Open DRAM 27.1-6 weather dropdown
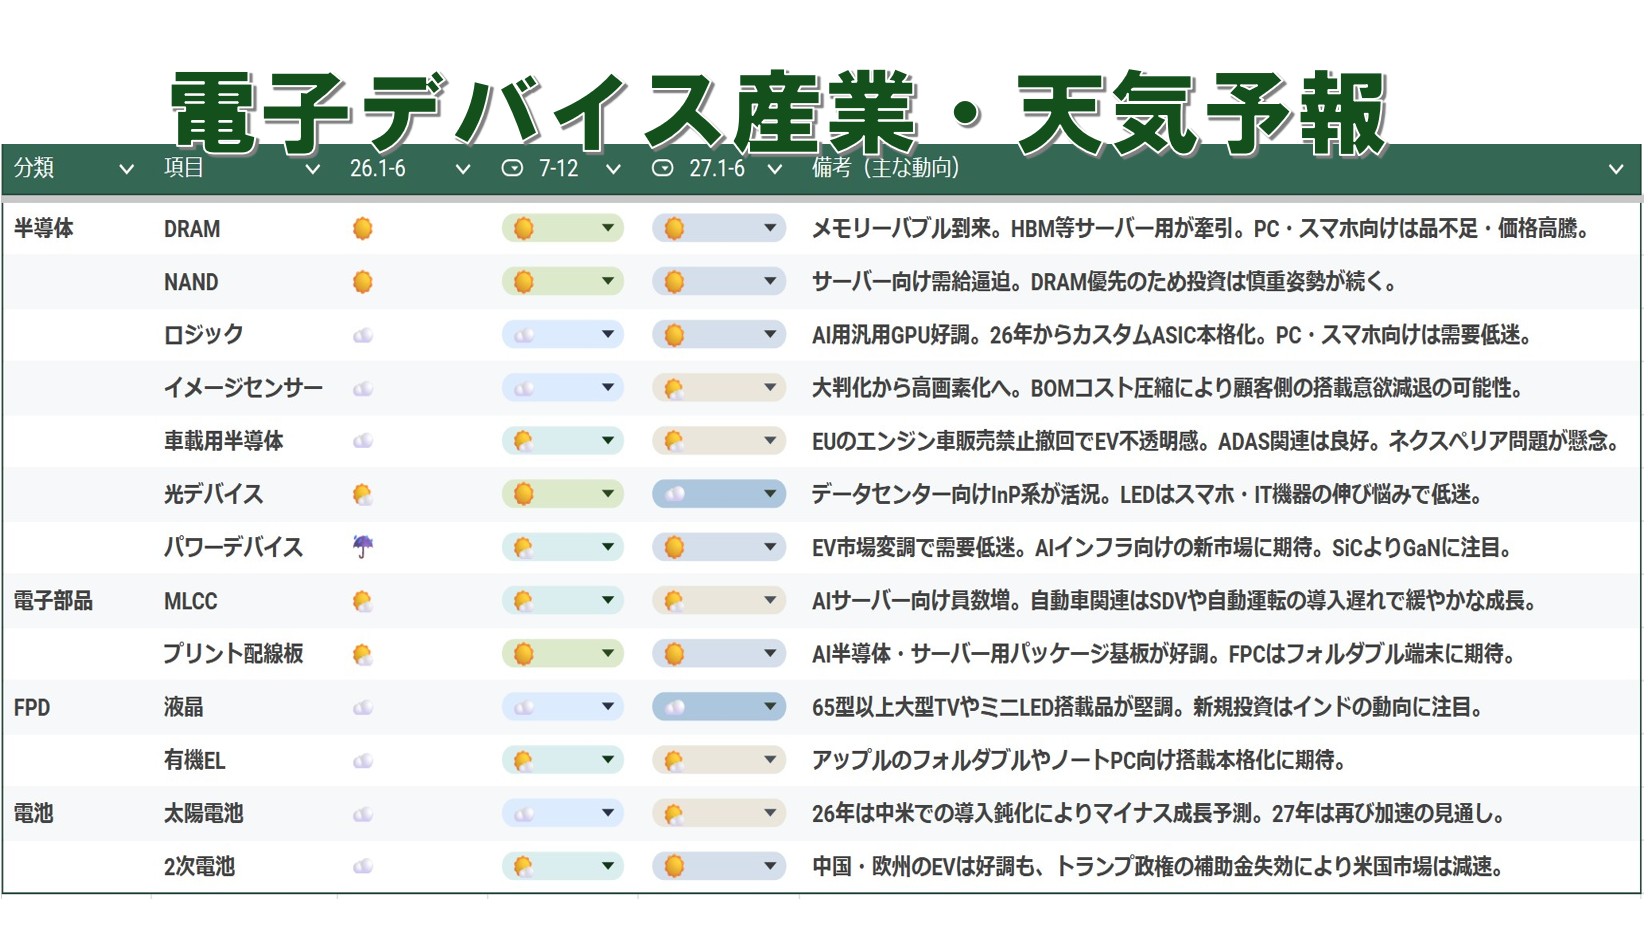The width and height of the screenshot is (1648, 926). (x=718, y=229)
